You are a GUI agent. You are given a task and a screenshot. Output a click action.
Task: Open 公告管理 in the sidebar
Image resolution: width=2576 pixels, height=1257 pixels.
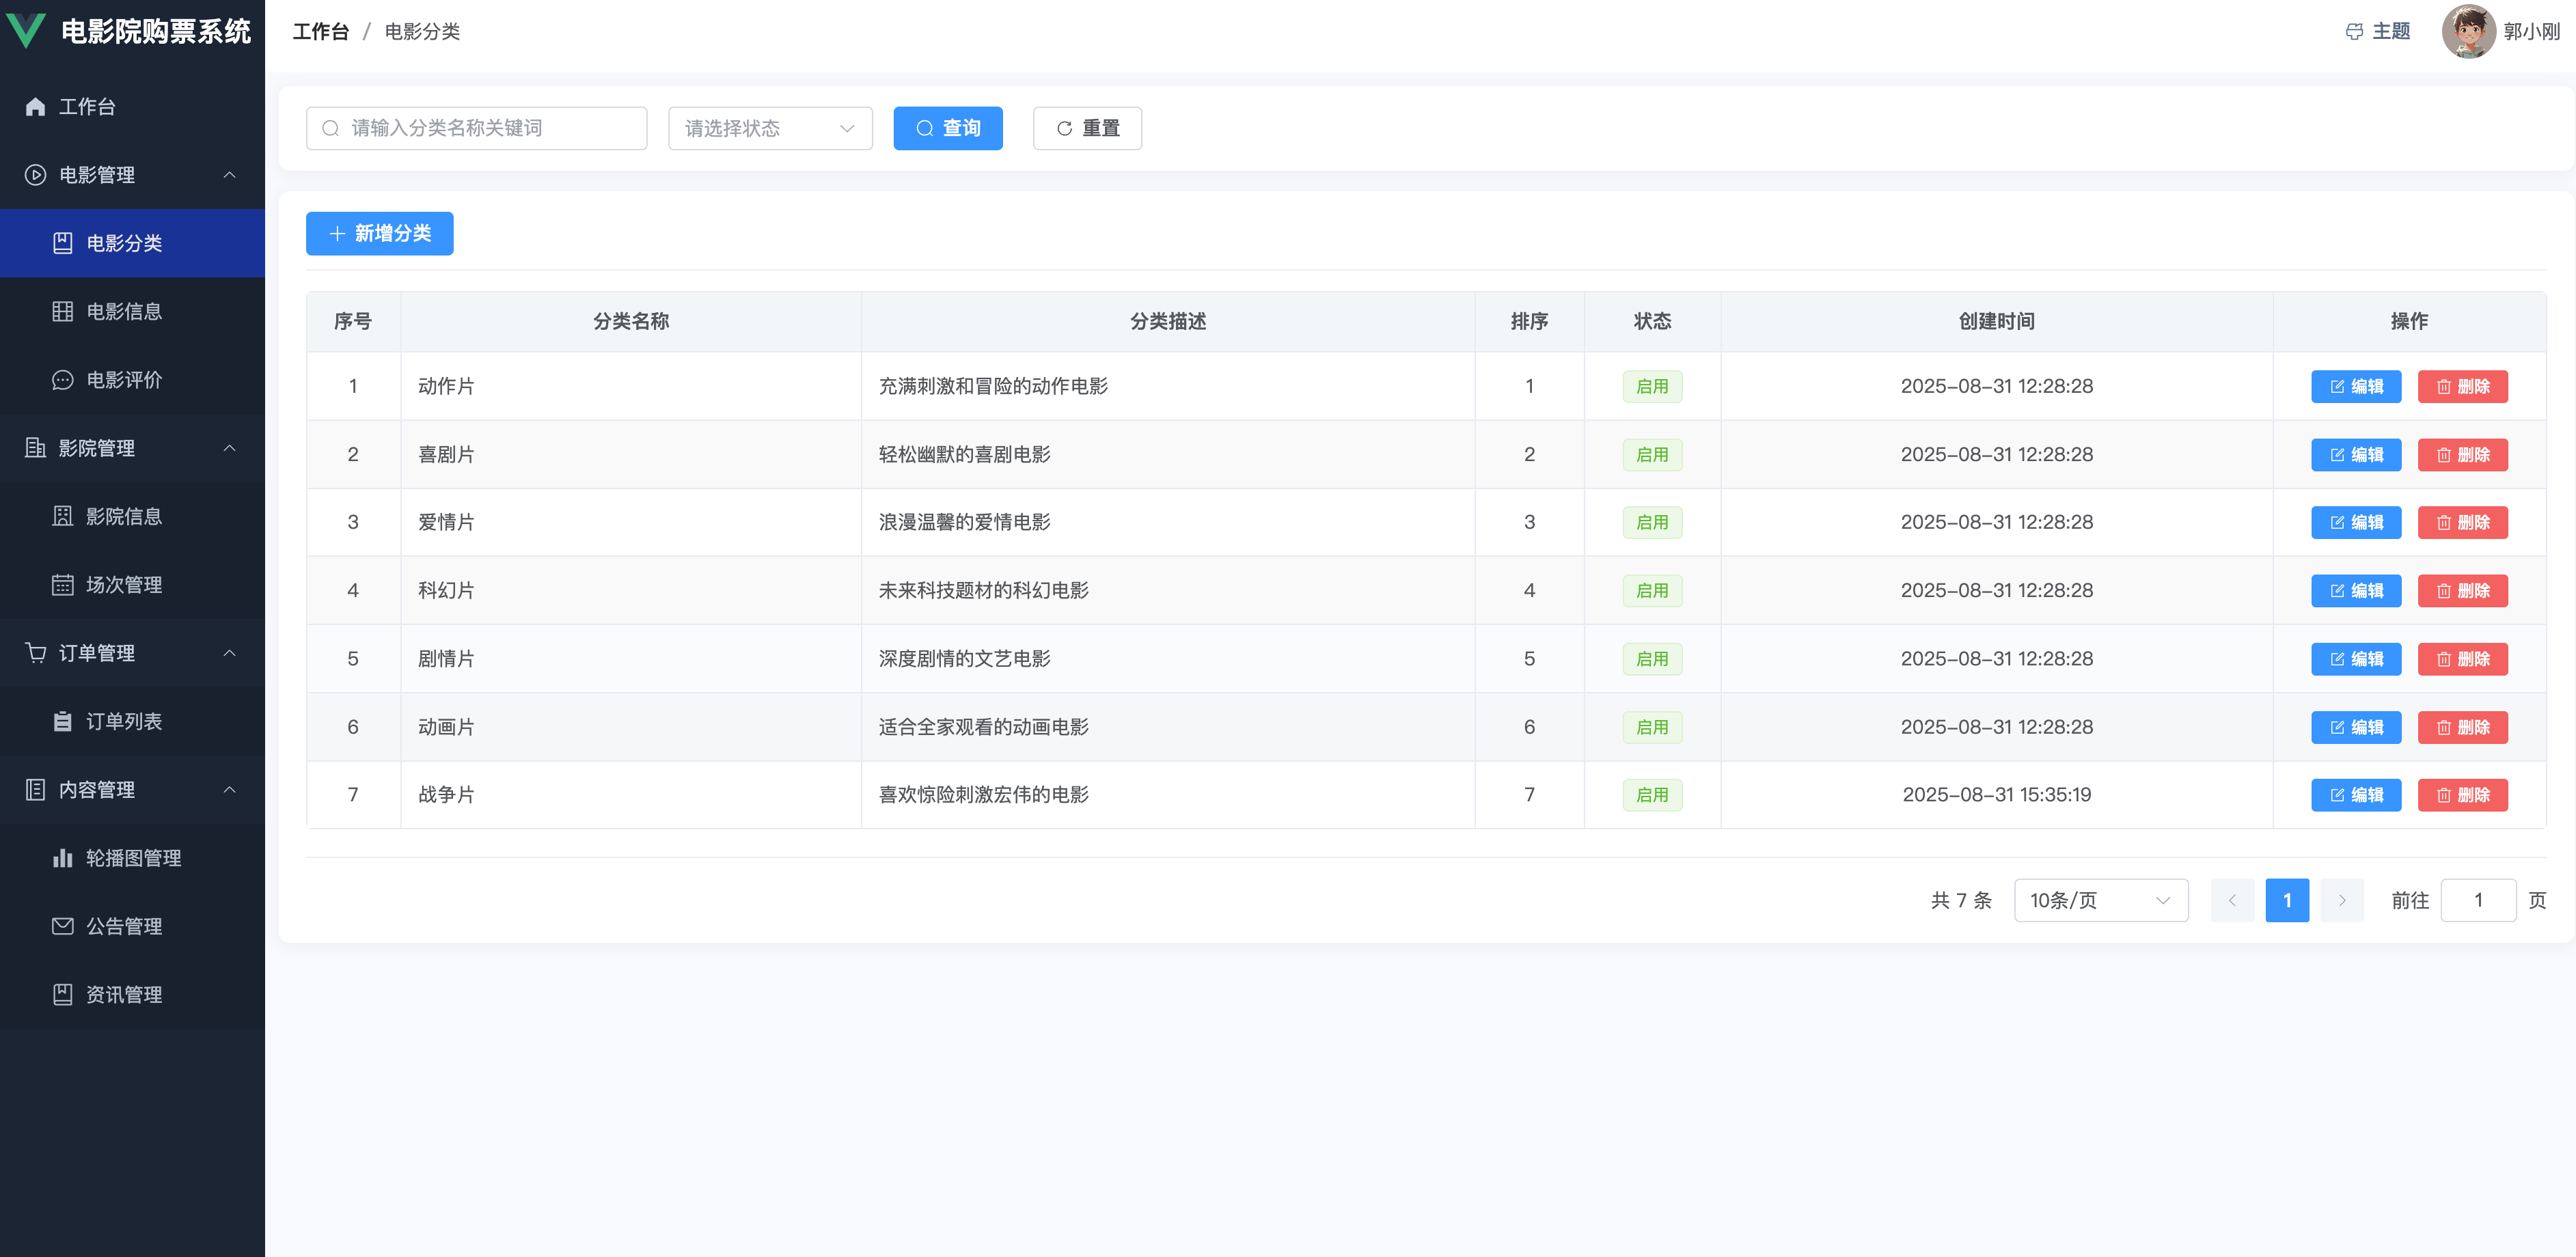click(x=123, y=927)
